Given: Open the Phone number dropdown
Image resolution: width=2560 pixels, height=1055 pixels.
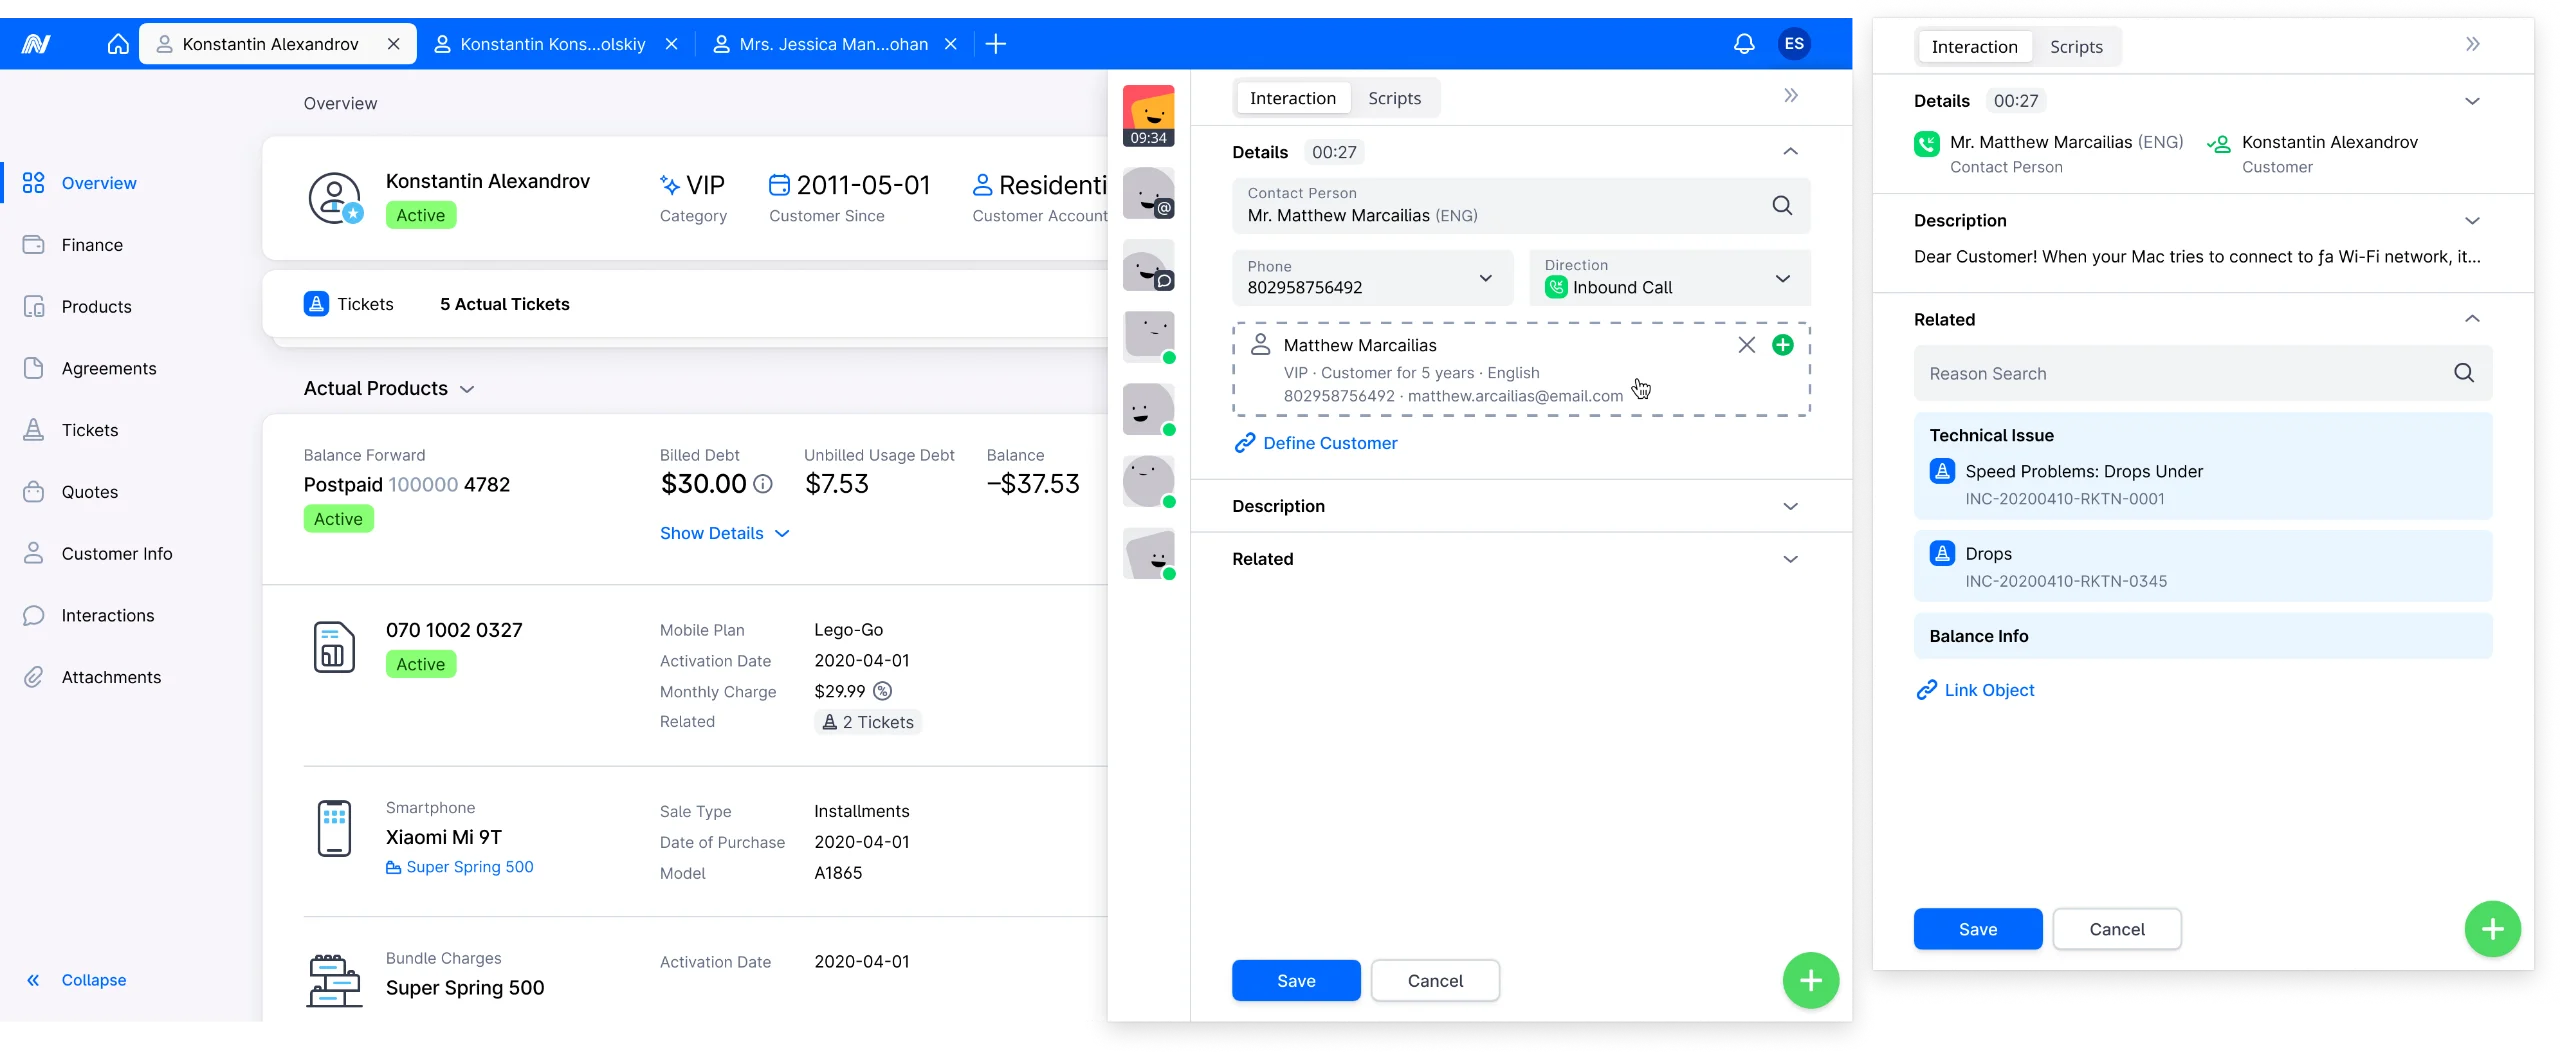Looking at the screenshot, I should 1372,278.
